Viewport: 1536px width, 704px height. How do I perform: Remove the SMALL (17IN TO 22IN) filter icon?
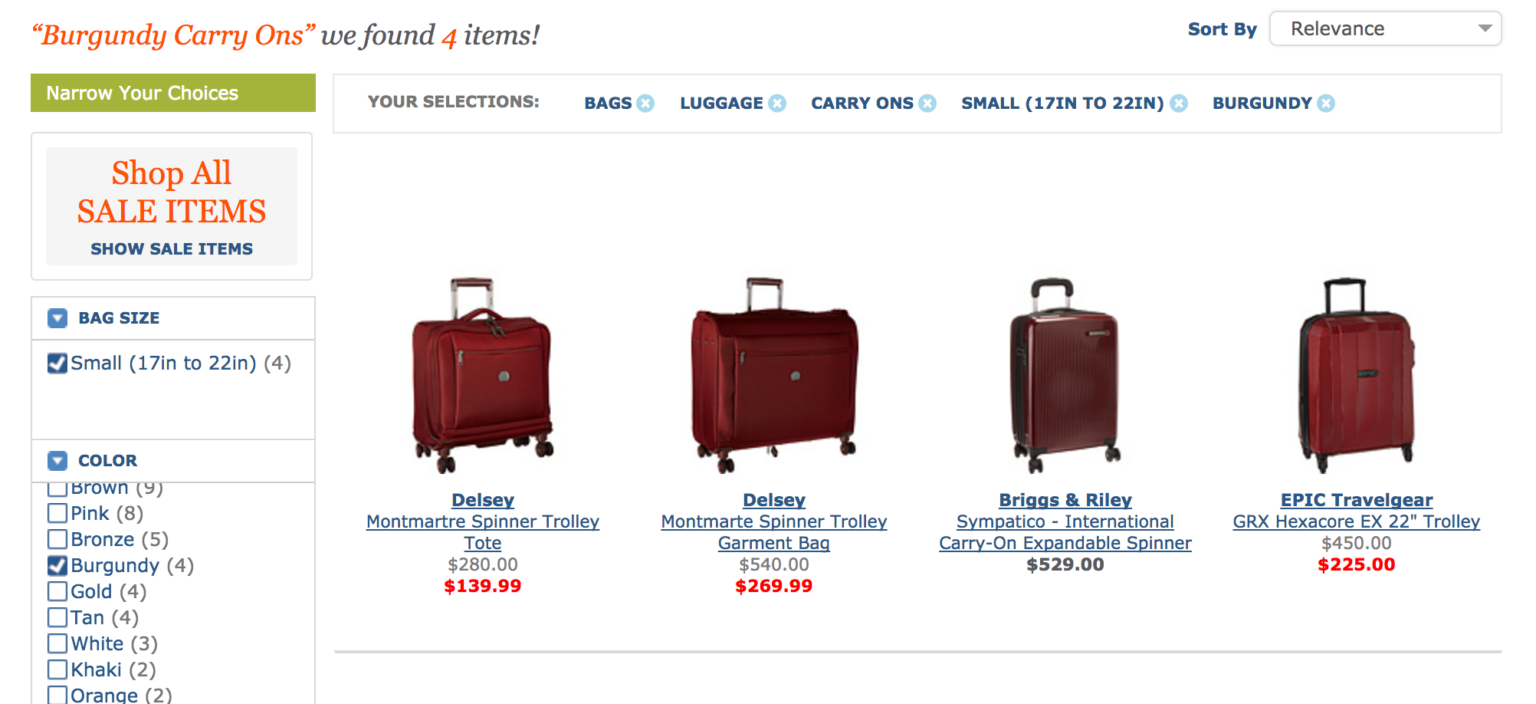tap(1179, 103)
